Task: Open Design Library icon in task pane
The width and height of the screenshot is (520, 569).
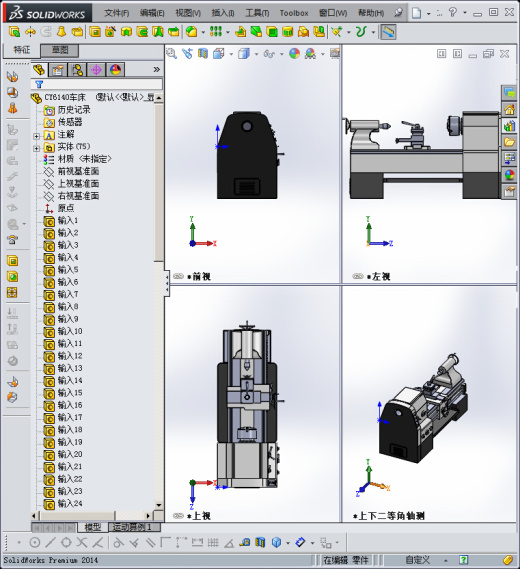Action: pyautogui.click(x=509, y=126)
